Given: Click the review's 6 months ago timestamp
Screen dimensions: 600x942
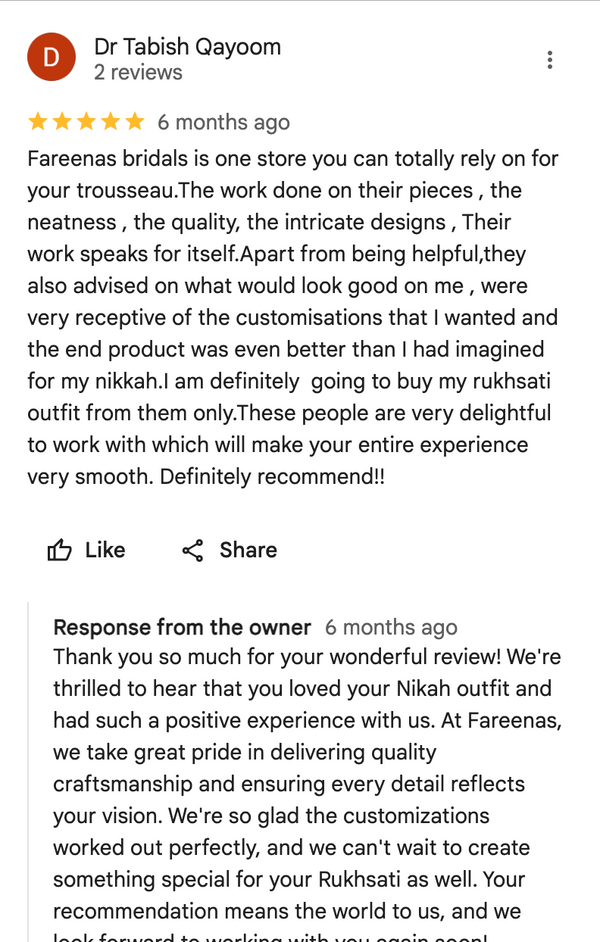Looking at the screenshot, I should (223, 122).
